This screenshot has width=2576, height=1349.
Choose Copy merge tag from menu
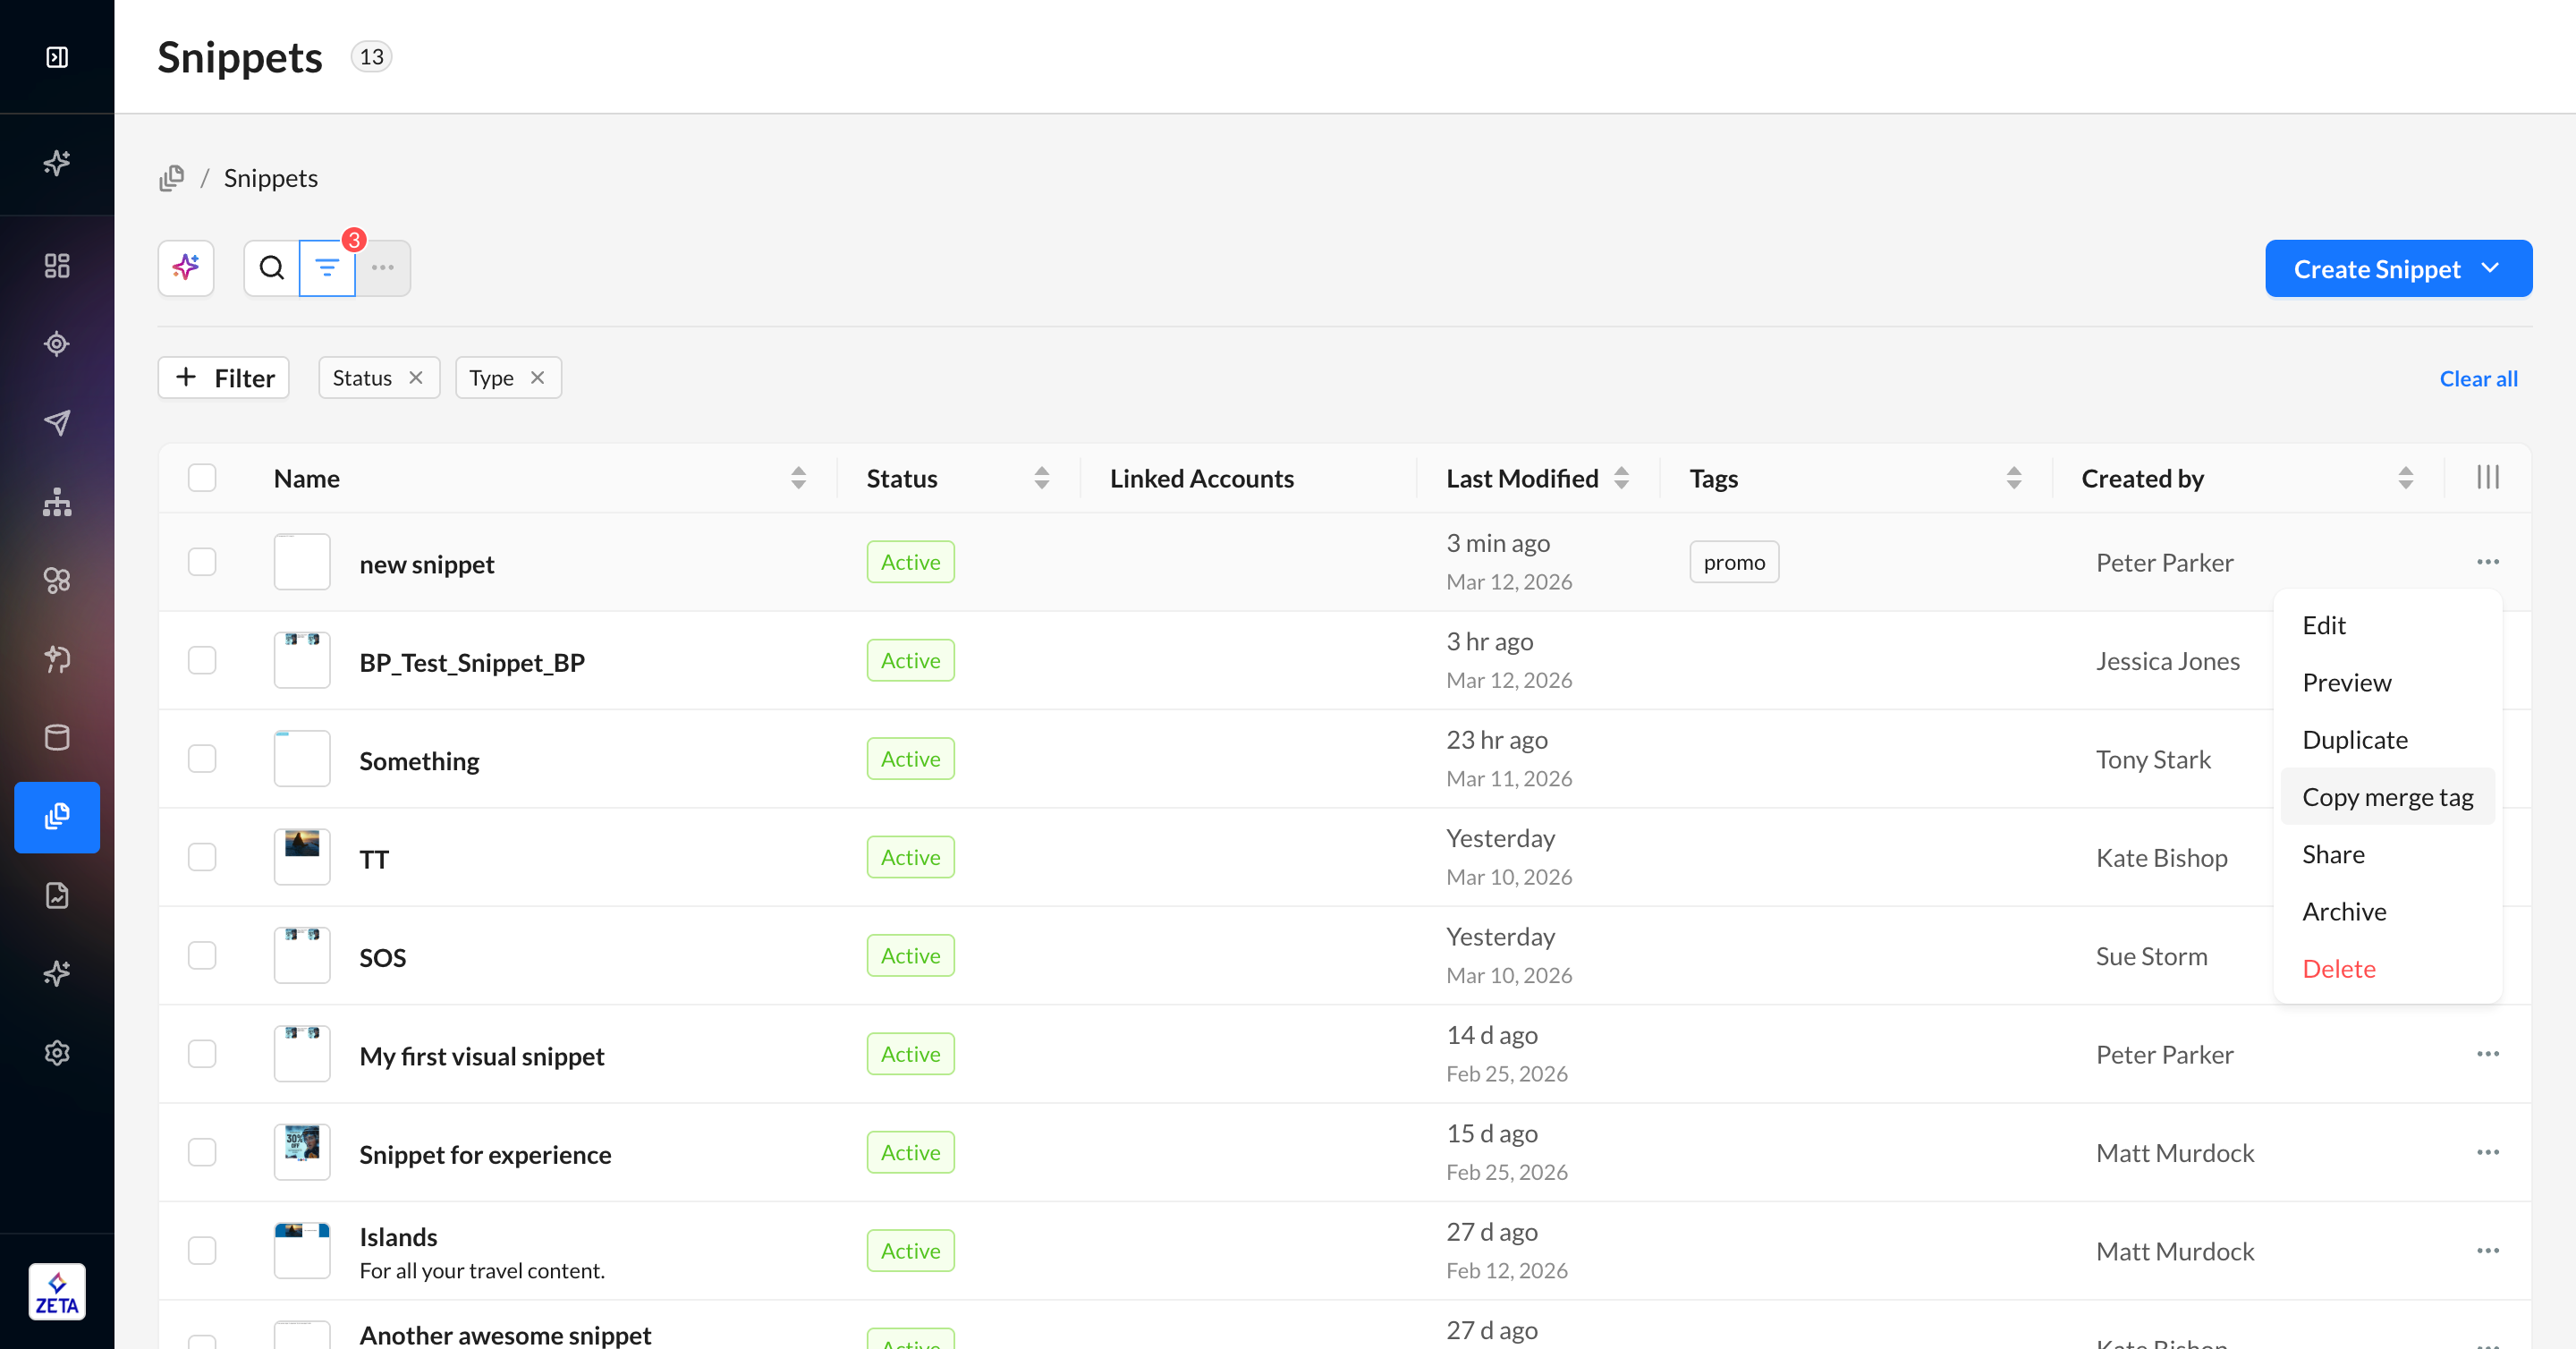tap(2387, 797)
